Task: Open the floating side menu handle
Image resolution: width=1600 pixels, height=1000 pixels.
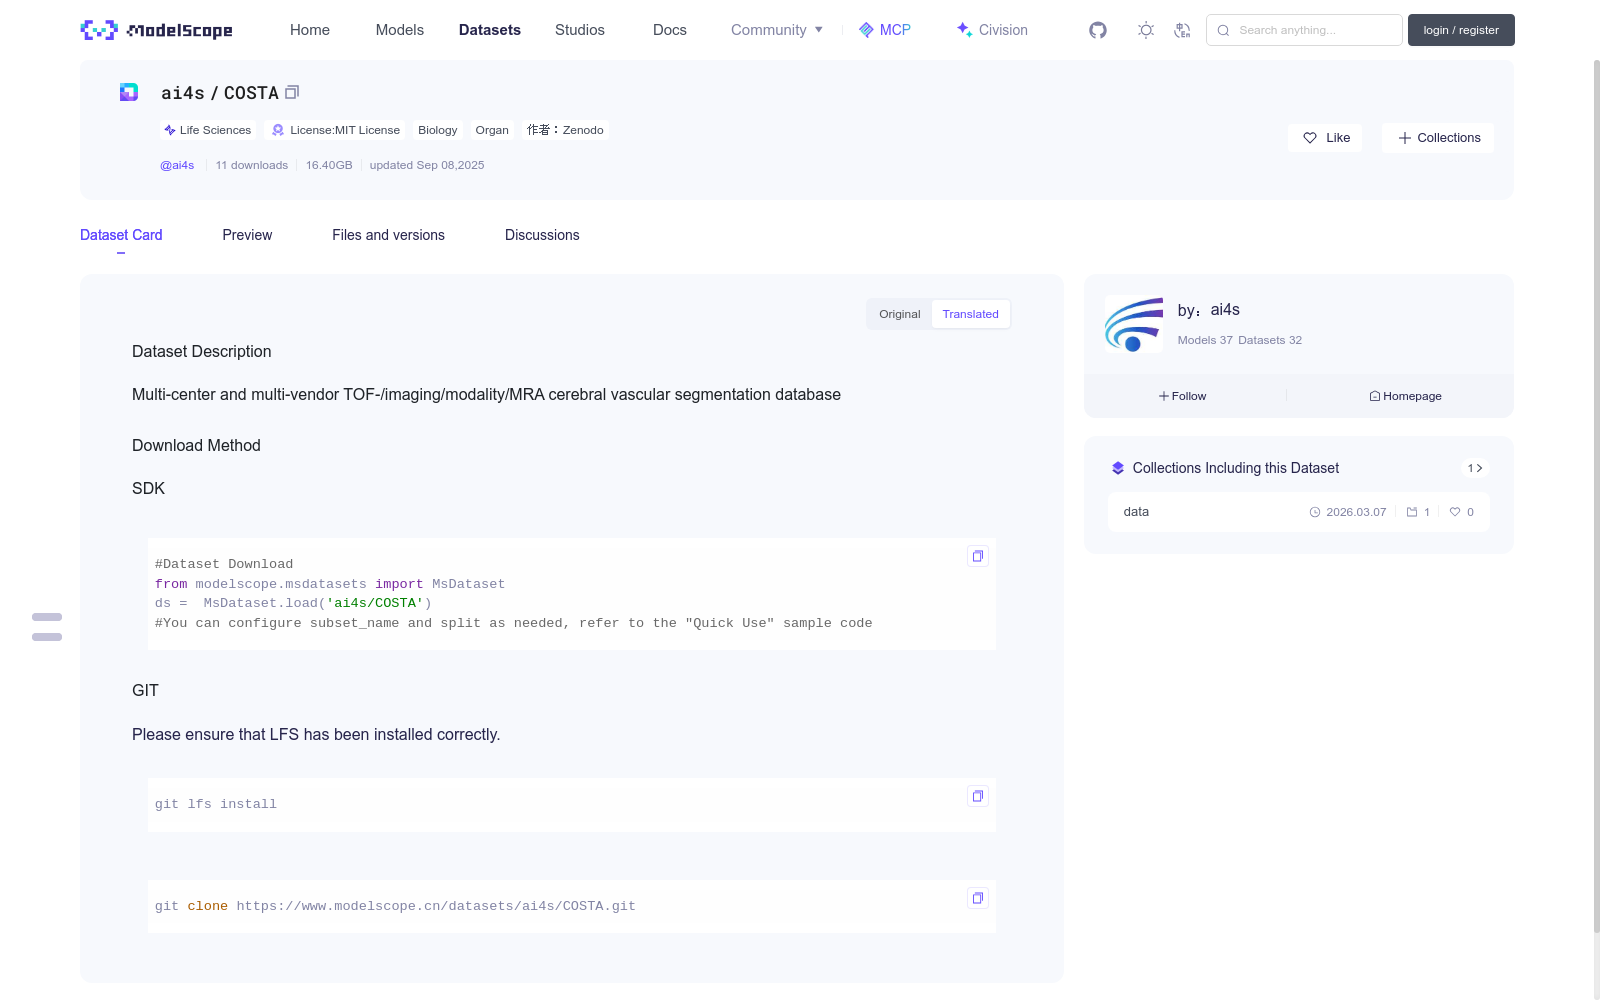Action: [x=47, y=627]
